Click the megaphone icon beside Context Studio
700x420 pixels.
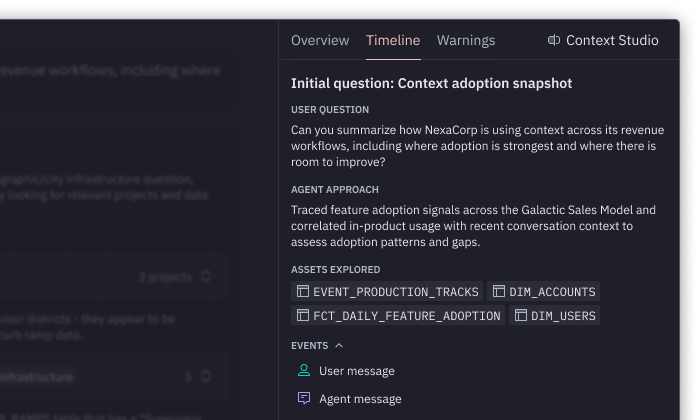pos(554,41)
